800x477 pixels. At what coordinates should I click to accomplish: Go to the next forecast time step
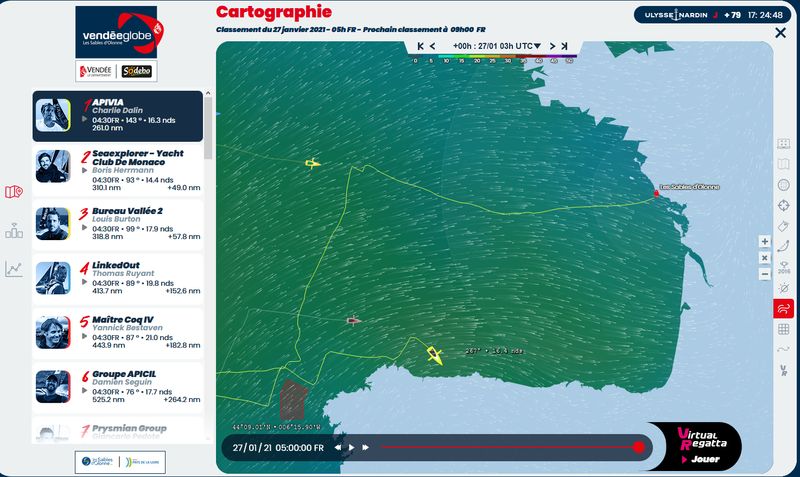(553, 46)
